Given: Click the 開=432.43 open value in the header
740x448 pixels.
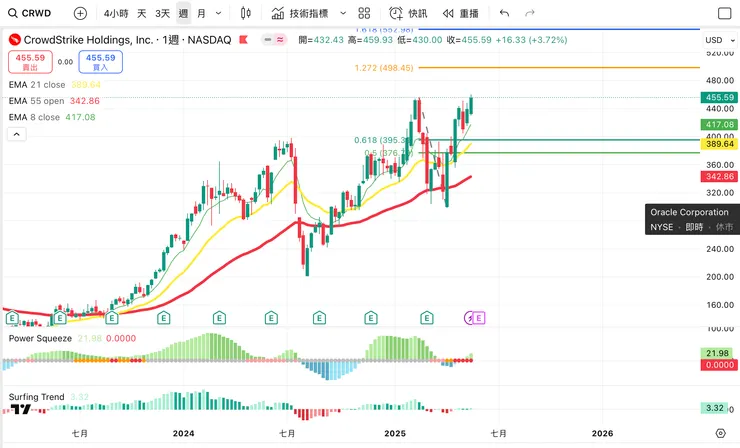Looking at the screenshot, I should 321,40.
